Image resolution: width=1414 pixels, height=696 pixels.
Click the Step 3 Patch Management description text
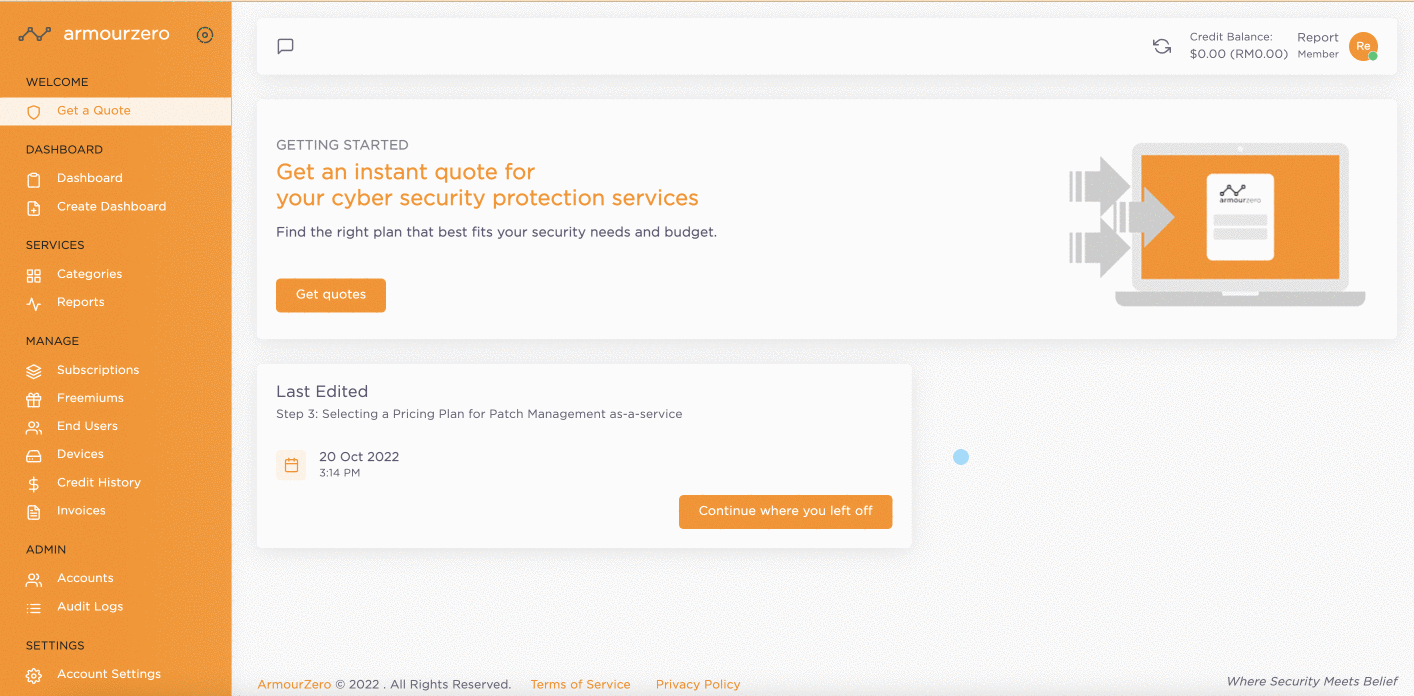click(x=479, y=414)
